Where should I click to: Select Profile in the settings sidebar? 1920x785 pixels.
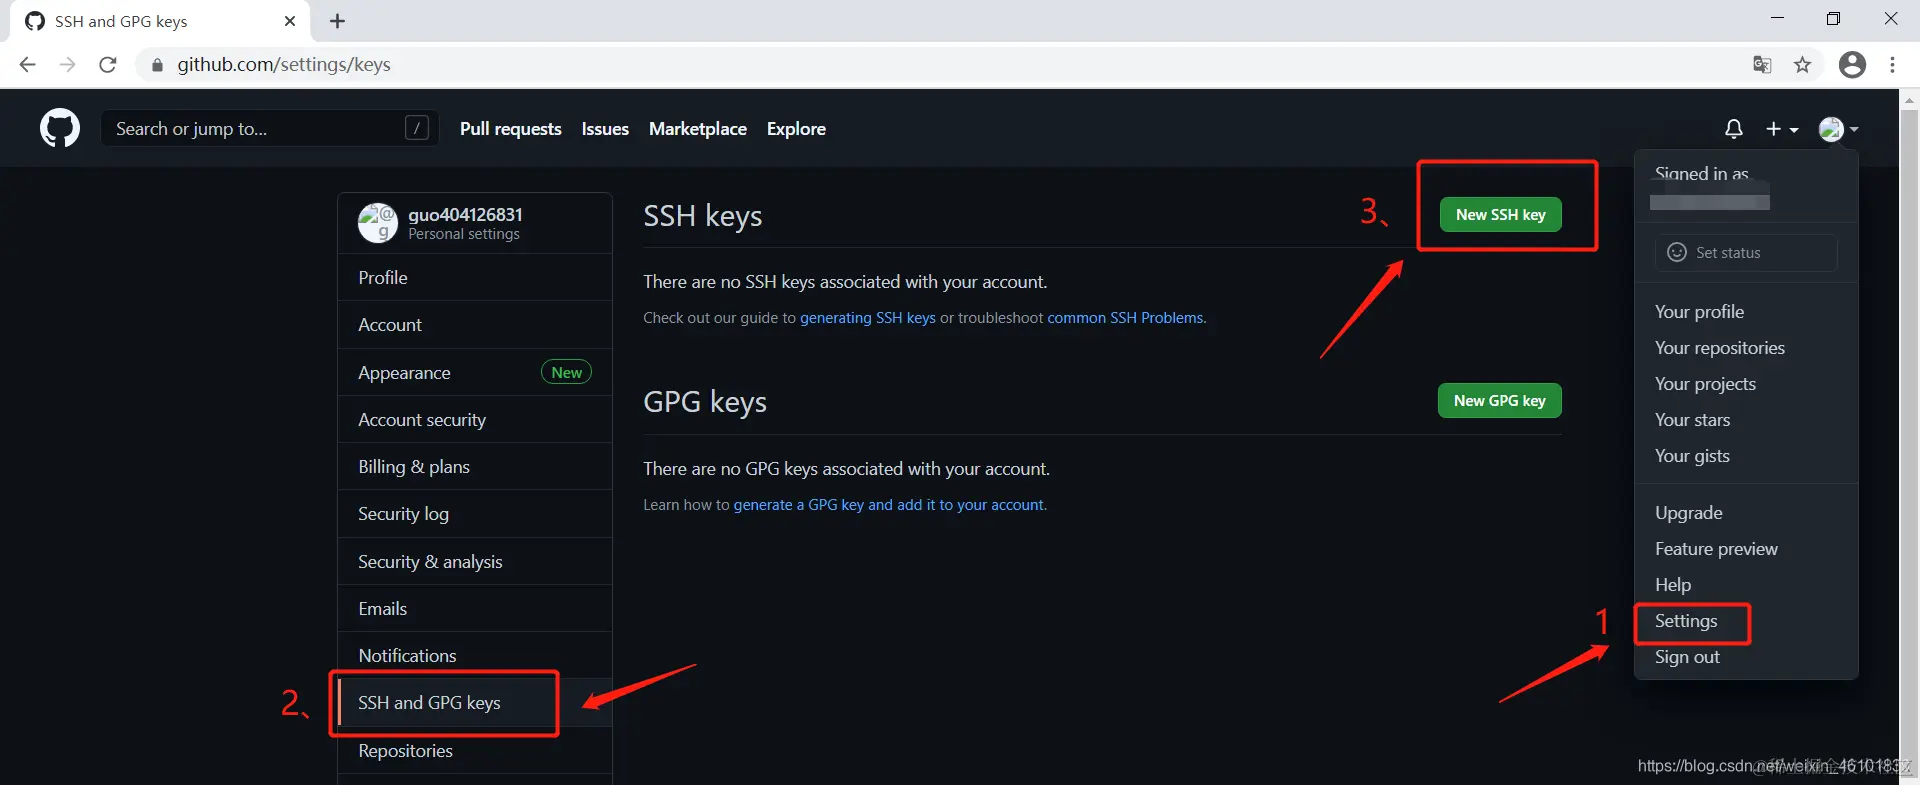pos(475,278)
